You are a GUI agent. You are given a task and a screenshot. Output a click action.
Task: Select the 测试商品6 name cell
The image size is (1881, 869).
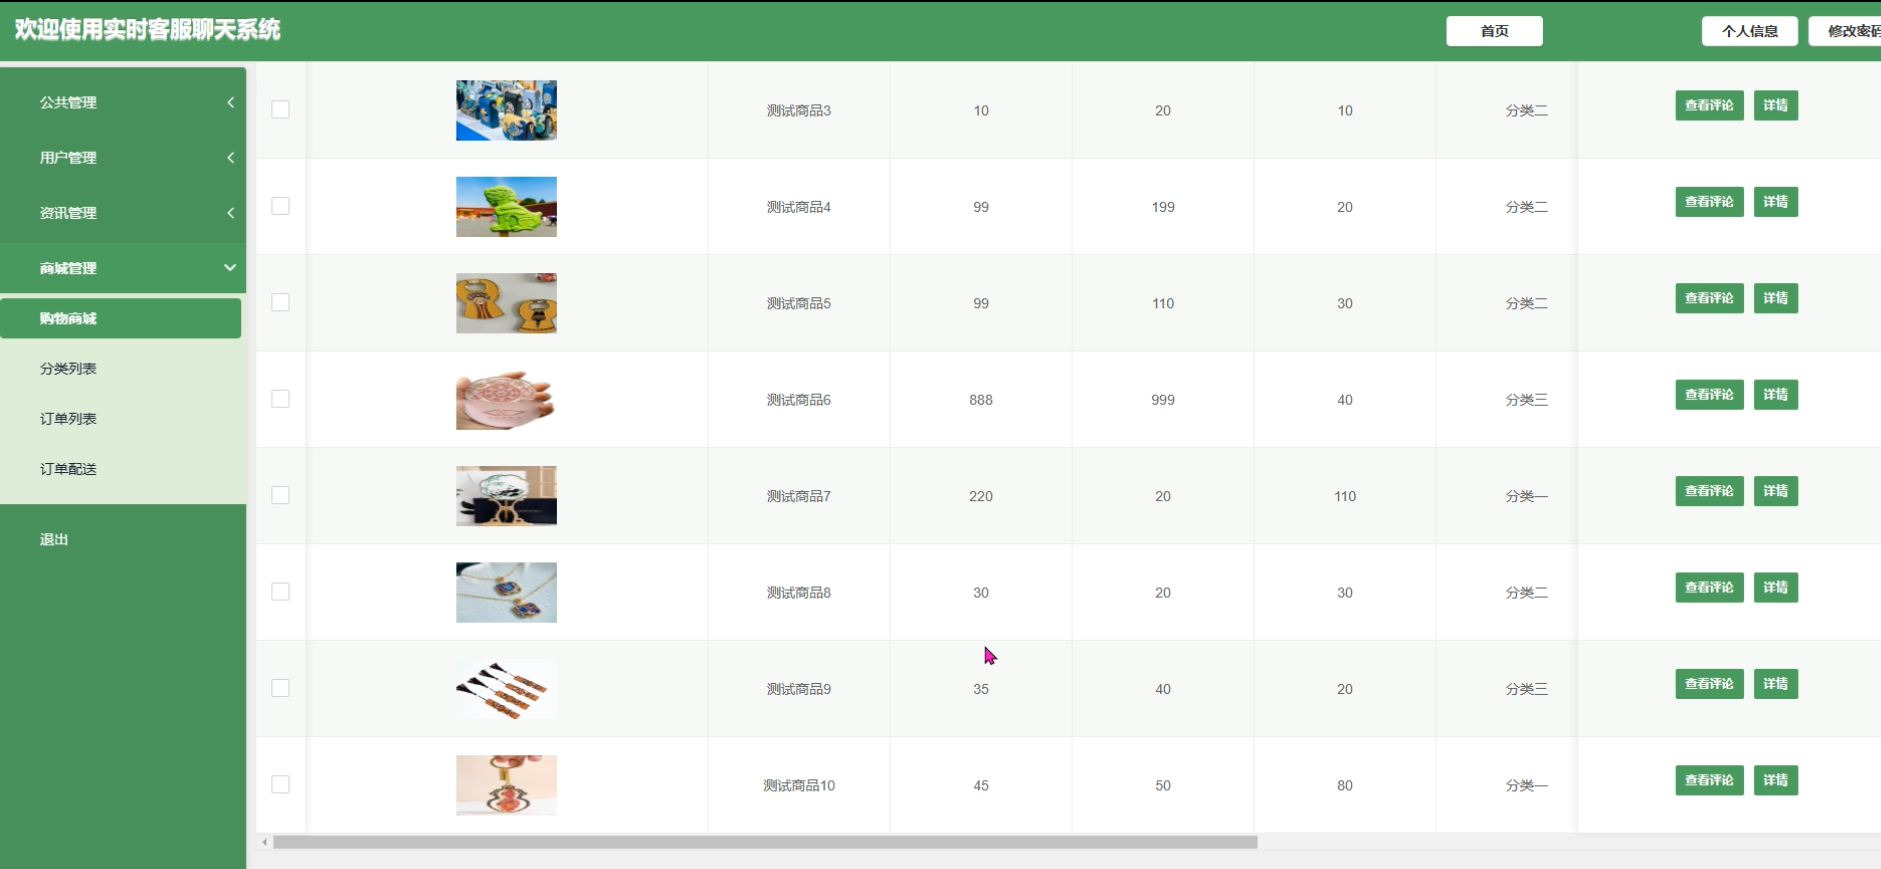[x=799, y=400]
